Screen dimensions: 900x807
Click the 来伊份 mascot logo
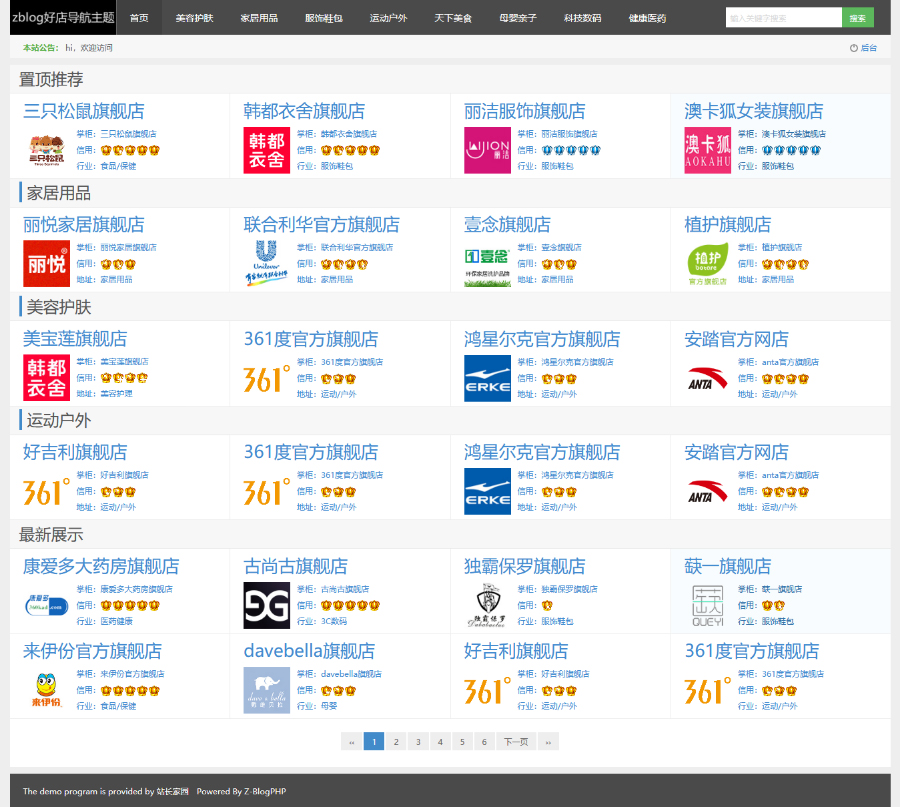[46, 690]
